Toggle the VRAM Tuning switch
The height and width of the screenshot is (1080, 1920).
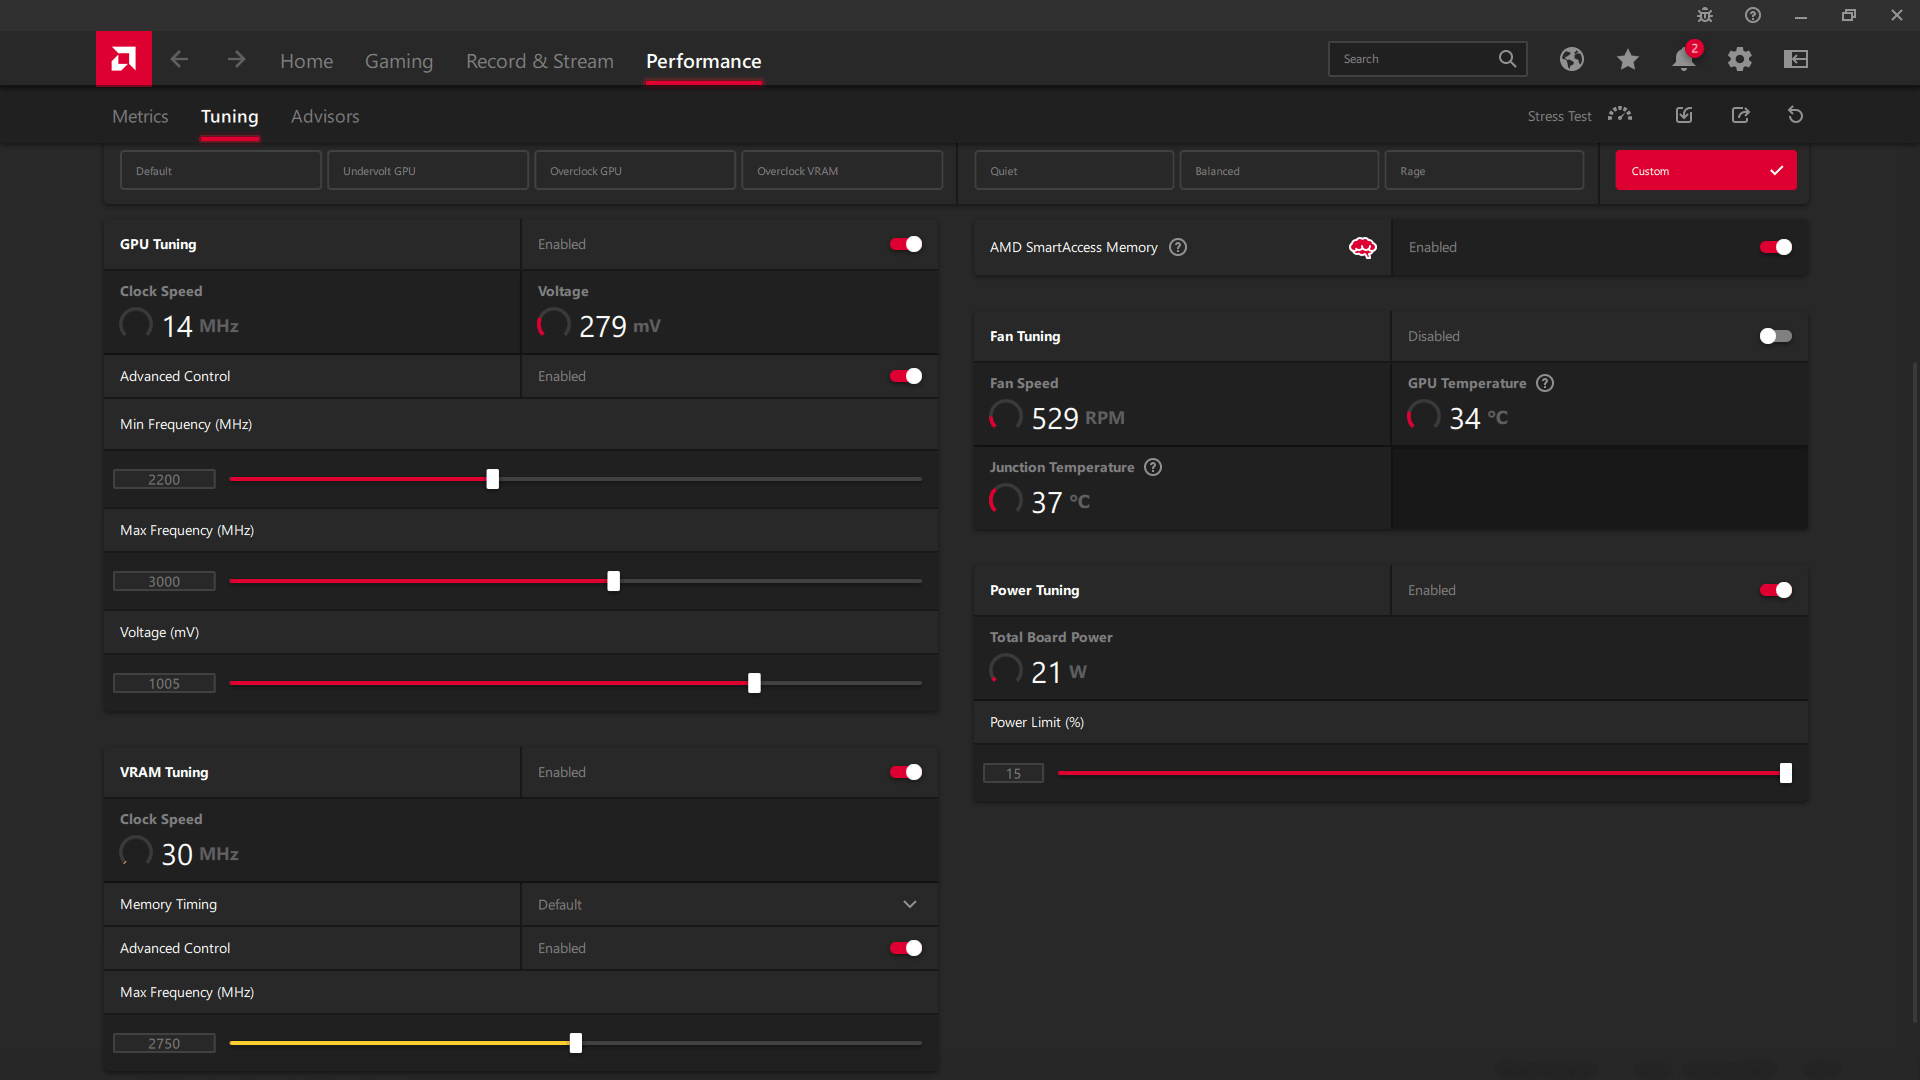pos(906,772)
